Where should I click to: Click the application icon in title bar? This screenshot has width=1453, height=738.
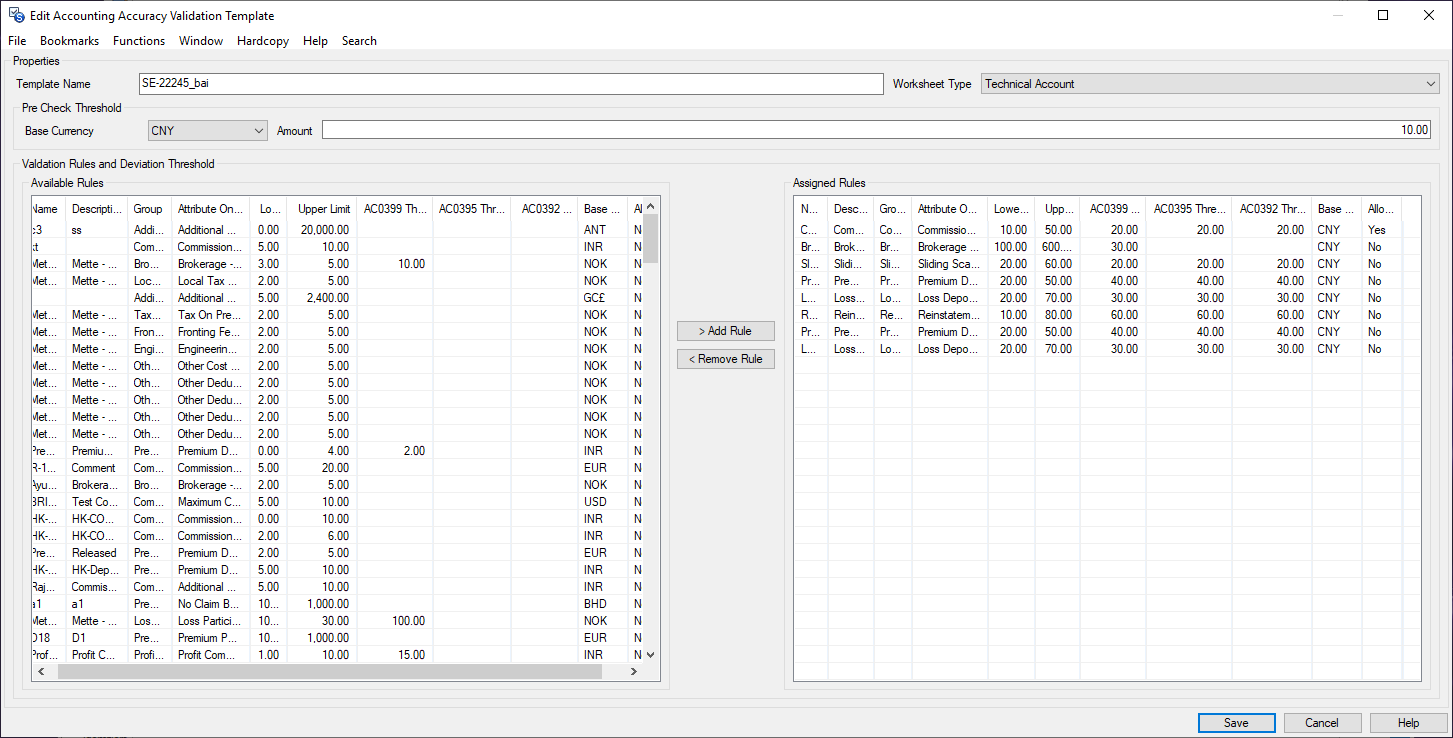[17, 15]
